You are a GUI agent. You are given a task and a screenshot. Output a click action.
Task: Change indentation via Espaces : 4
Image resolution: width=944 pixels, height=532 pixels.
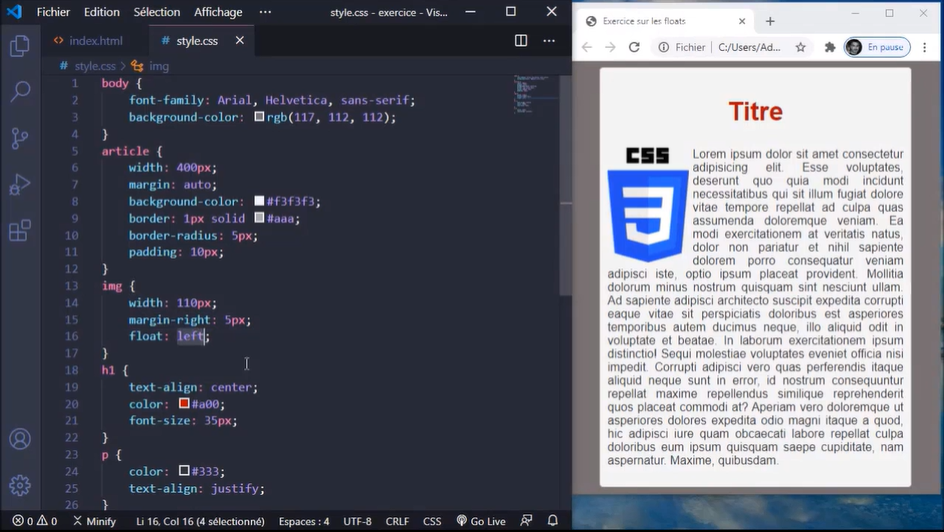(304, 521)
